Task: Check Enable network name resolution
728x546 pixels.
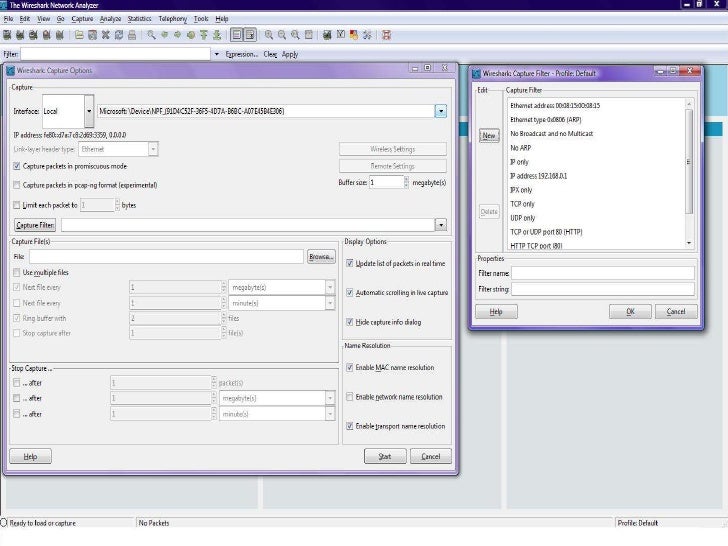Action: coord(350,397)
